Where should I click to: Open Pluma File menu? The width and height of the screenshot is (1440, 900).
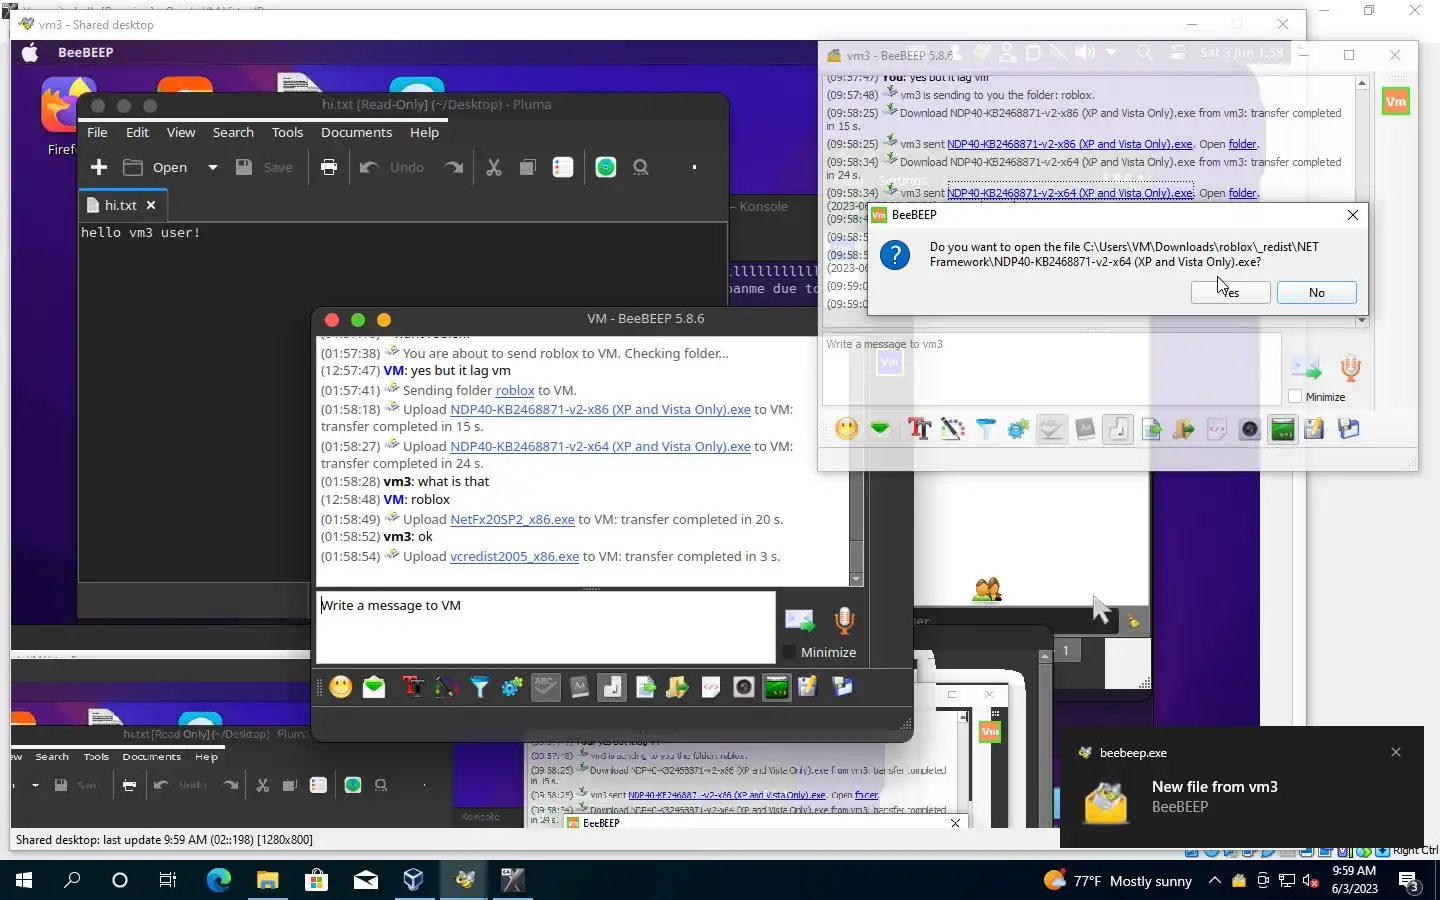coord(97,132)
